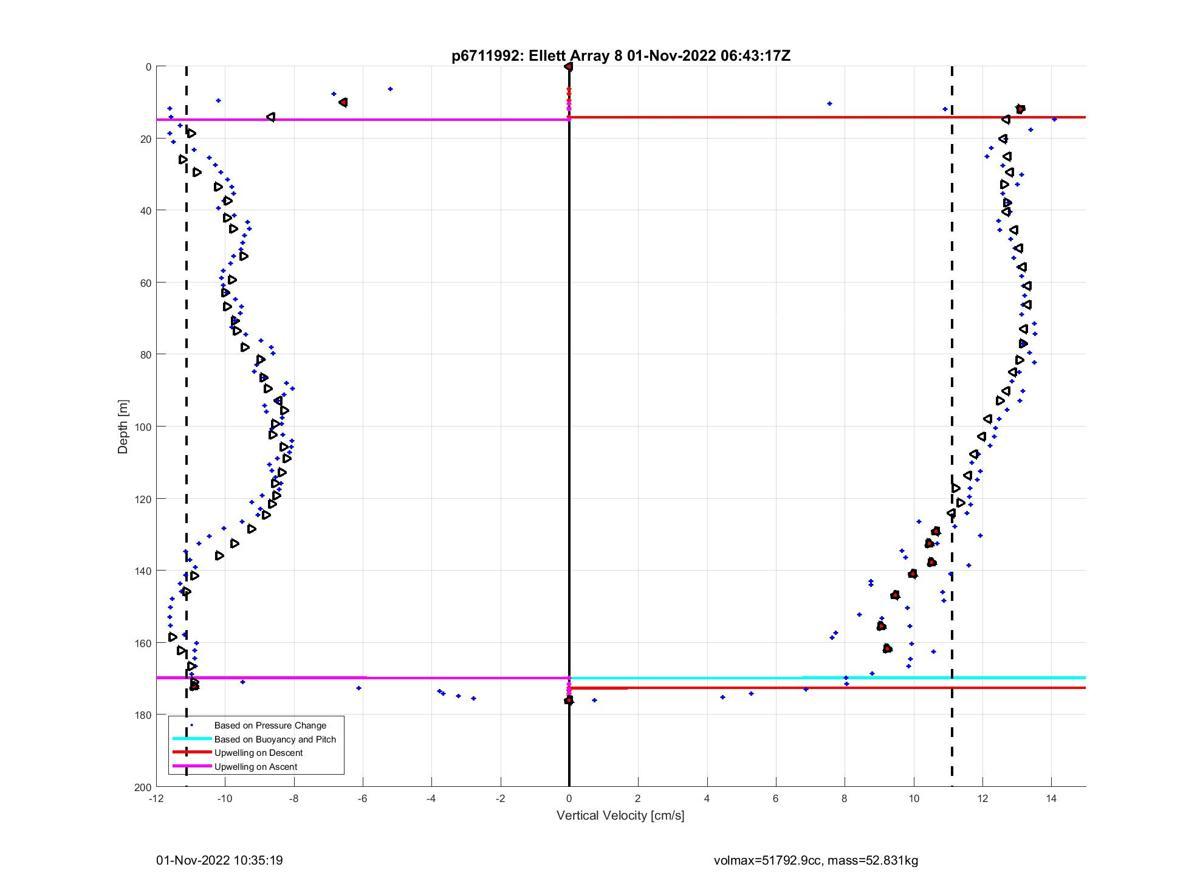Click the red-filled triangle near -6.5 cm/s at 10 m
This screenshot has height=885, width=1200.
(x=343, y=102)
